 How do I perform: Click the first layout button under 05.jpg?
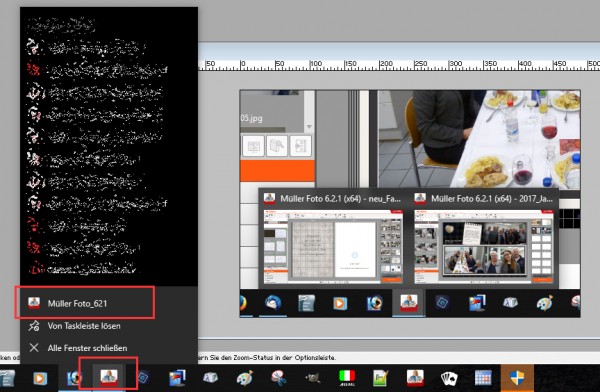point(253,145)
